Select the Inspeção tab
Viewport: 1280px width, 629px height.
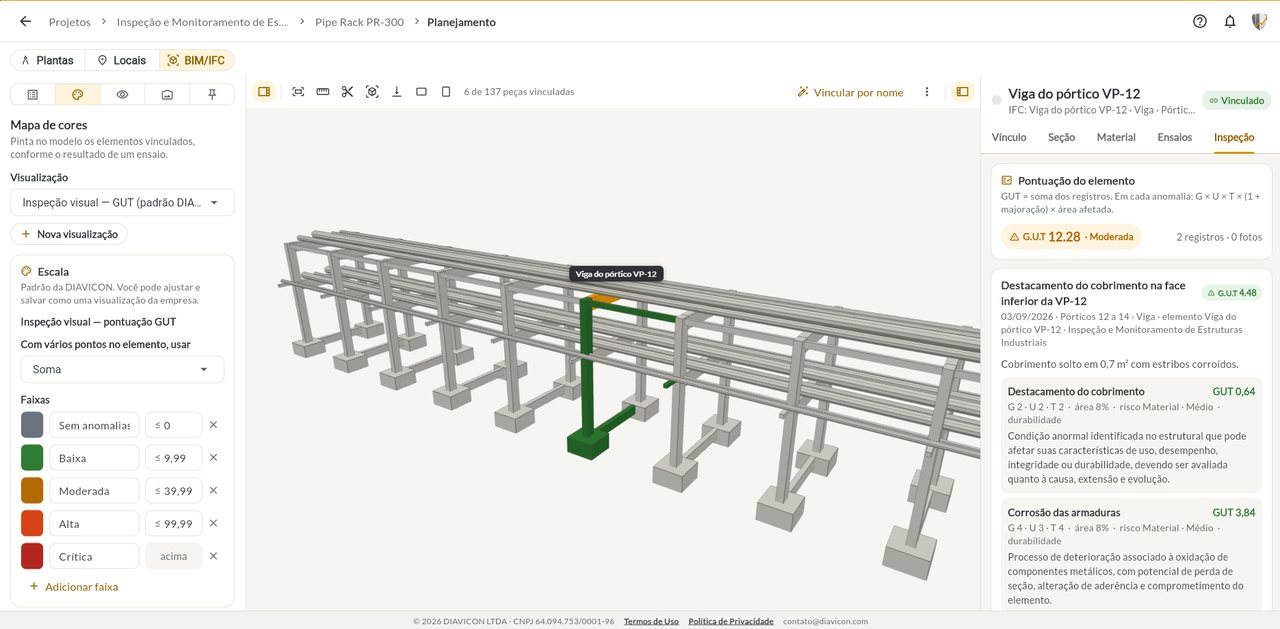(1234, 138)
